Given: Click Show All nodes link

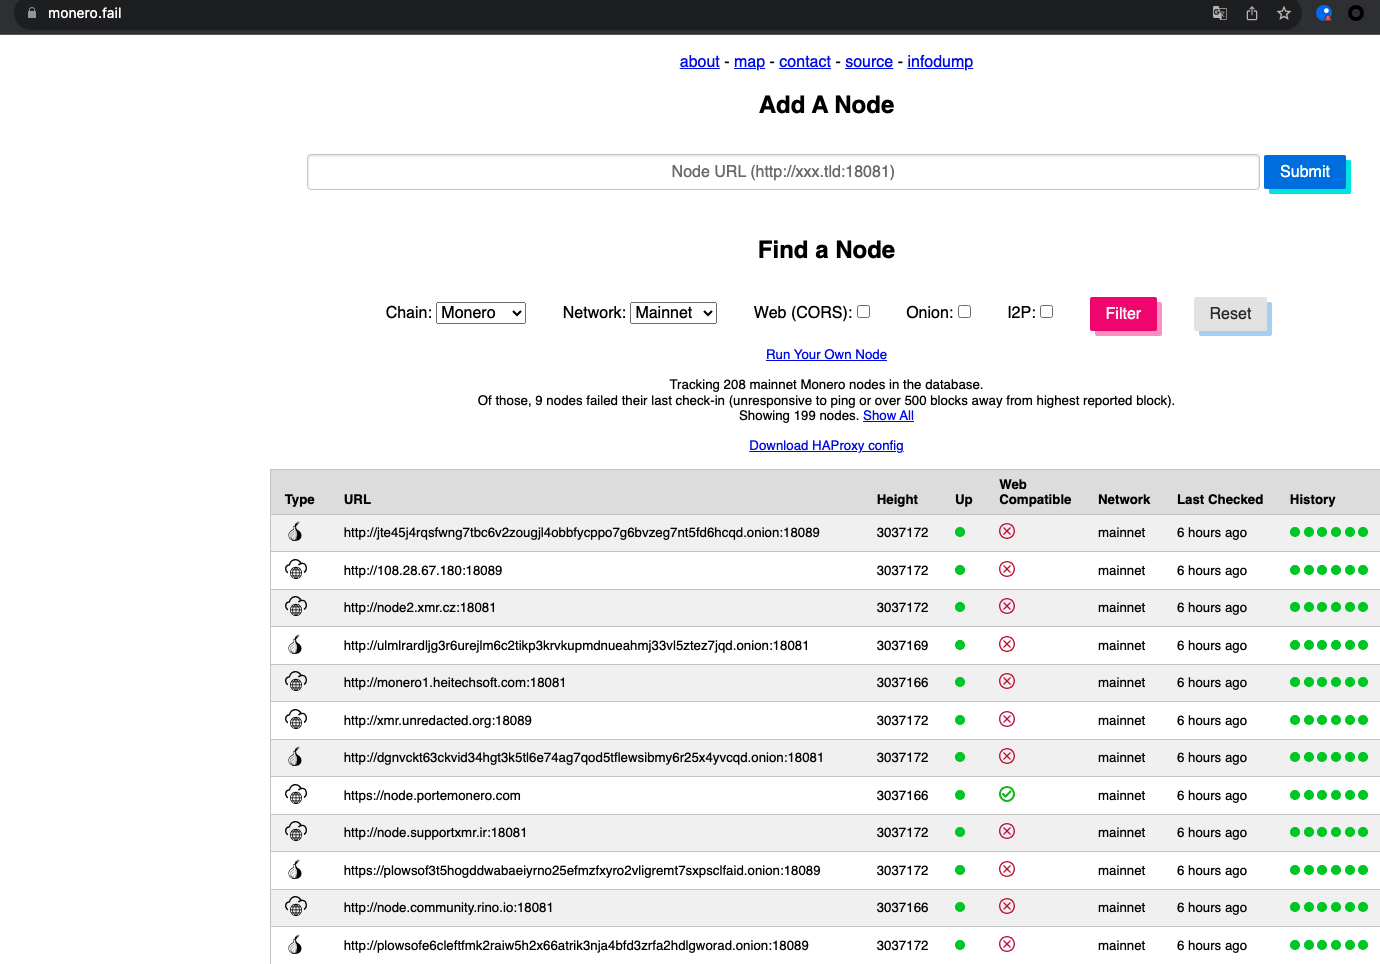Looking at the screenshot, I should pos(888,416).
